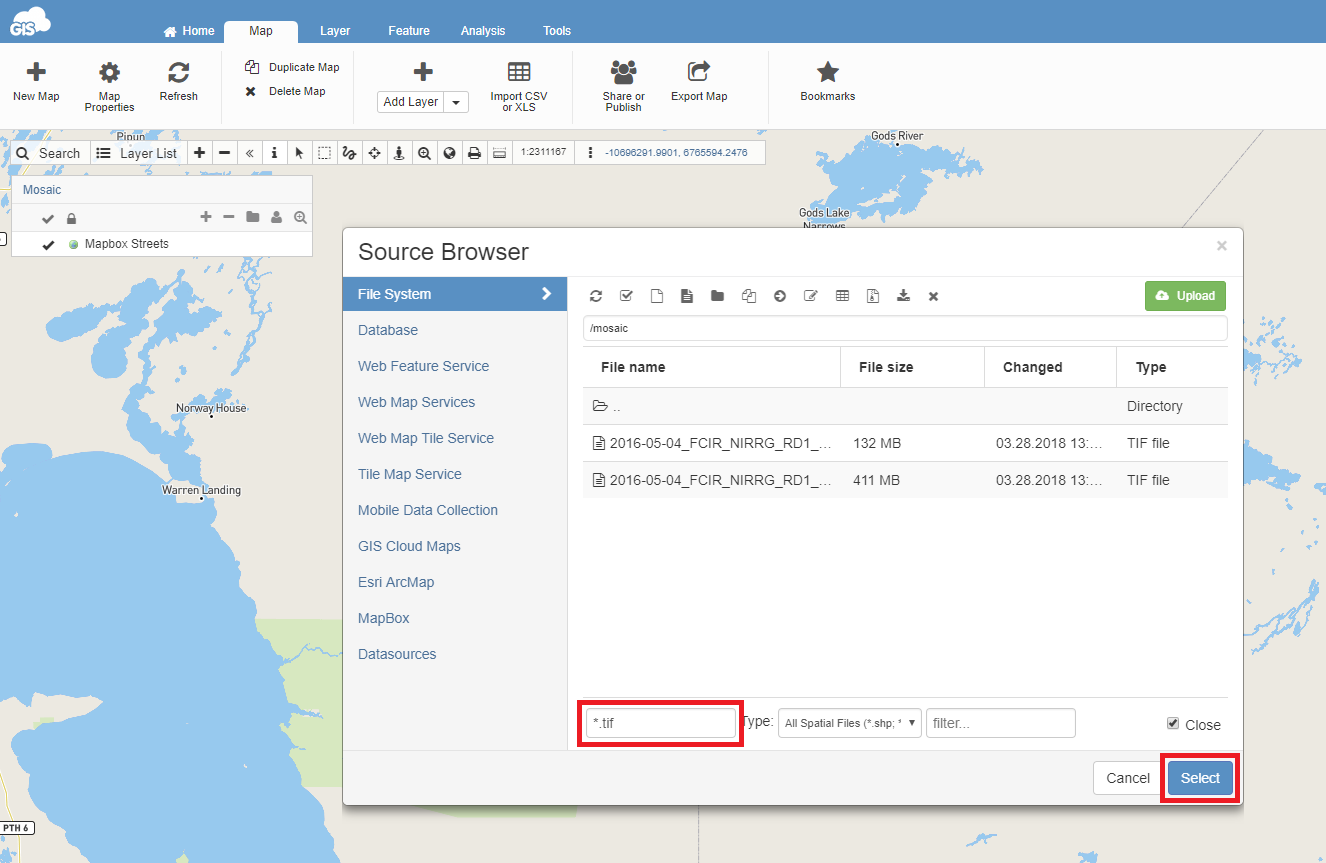Viewport: 1326px width, 863px height.
Task: Click the print icon in map toolbar
Action: point(474,153)
